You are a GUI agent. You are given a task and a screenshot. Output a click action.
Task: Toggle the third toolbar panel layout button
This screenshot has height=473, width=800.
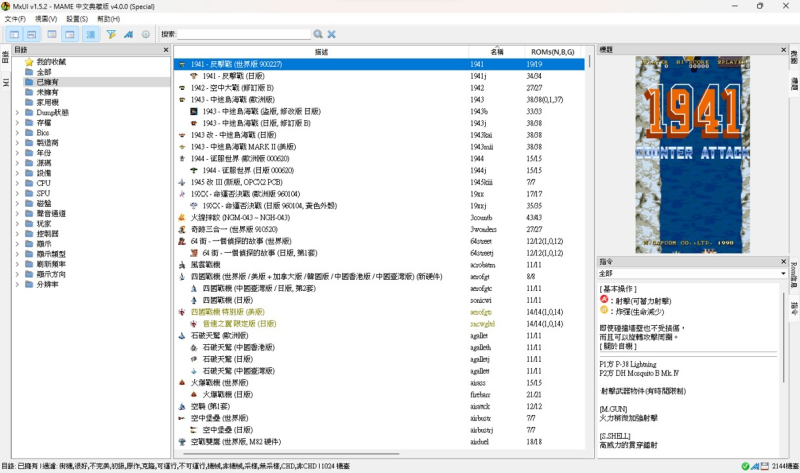[52, 34]
